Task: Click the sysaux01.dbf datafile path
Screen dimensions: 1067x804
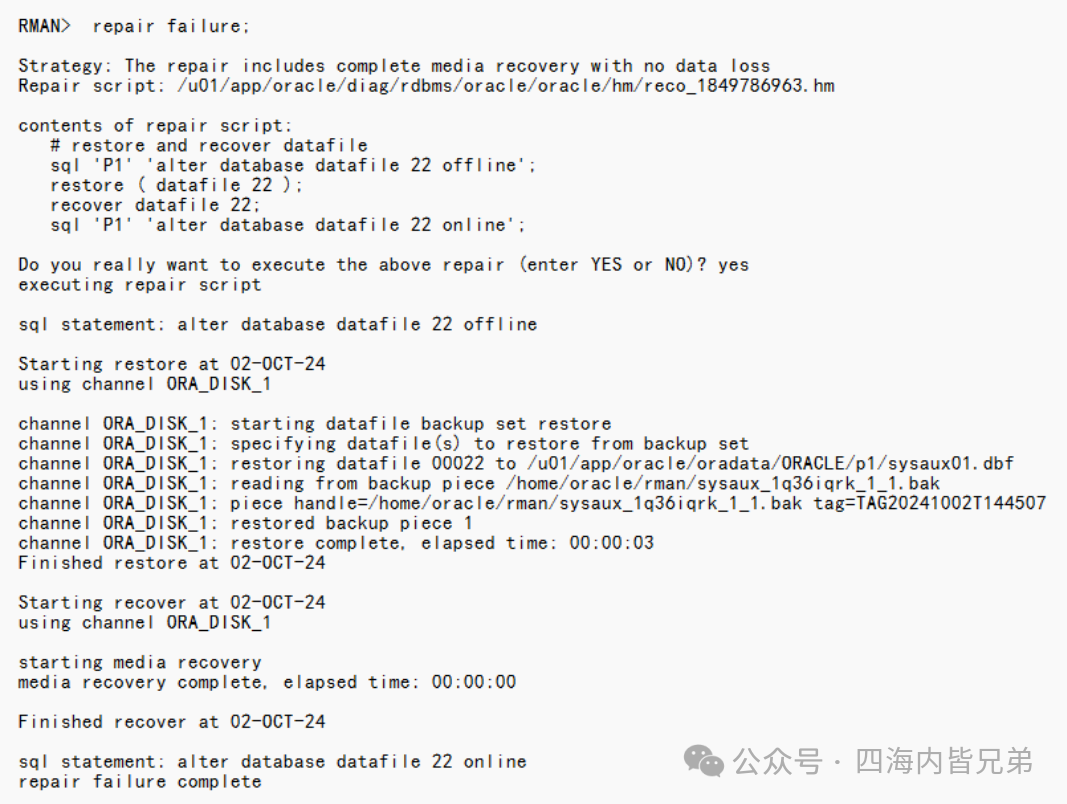Action: 770,463
